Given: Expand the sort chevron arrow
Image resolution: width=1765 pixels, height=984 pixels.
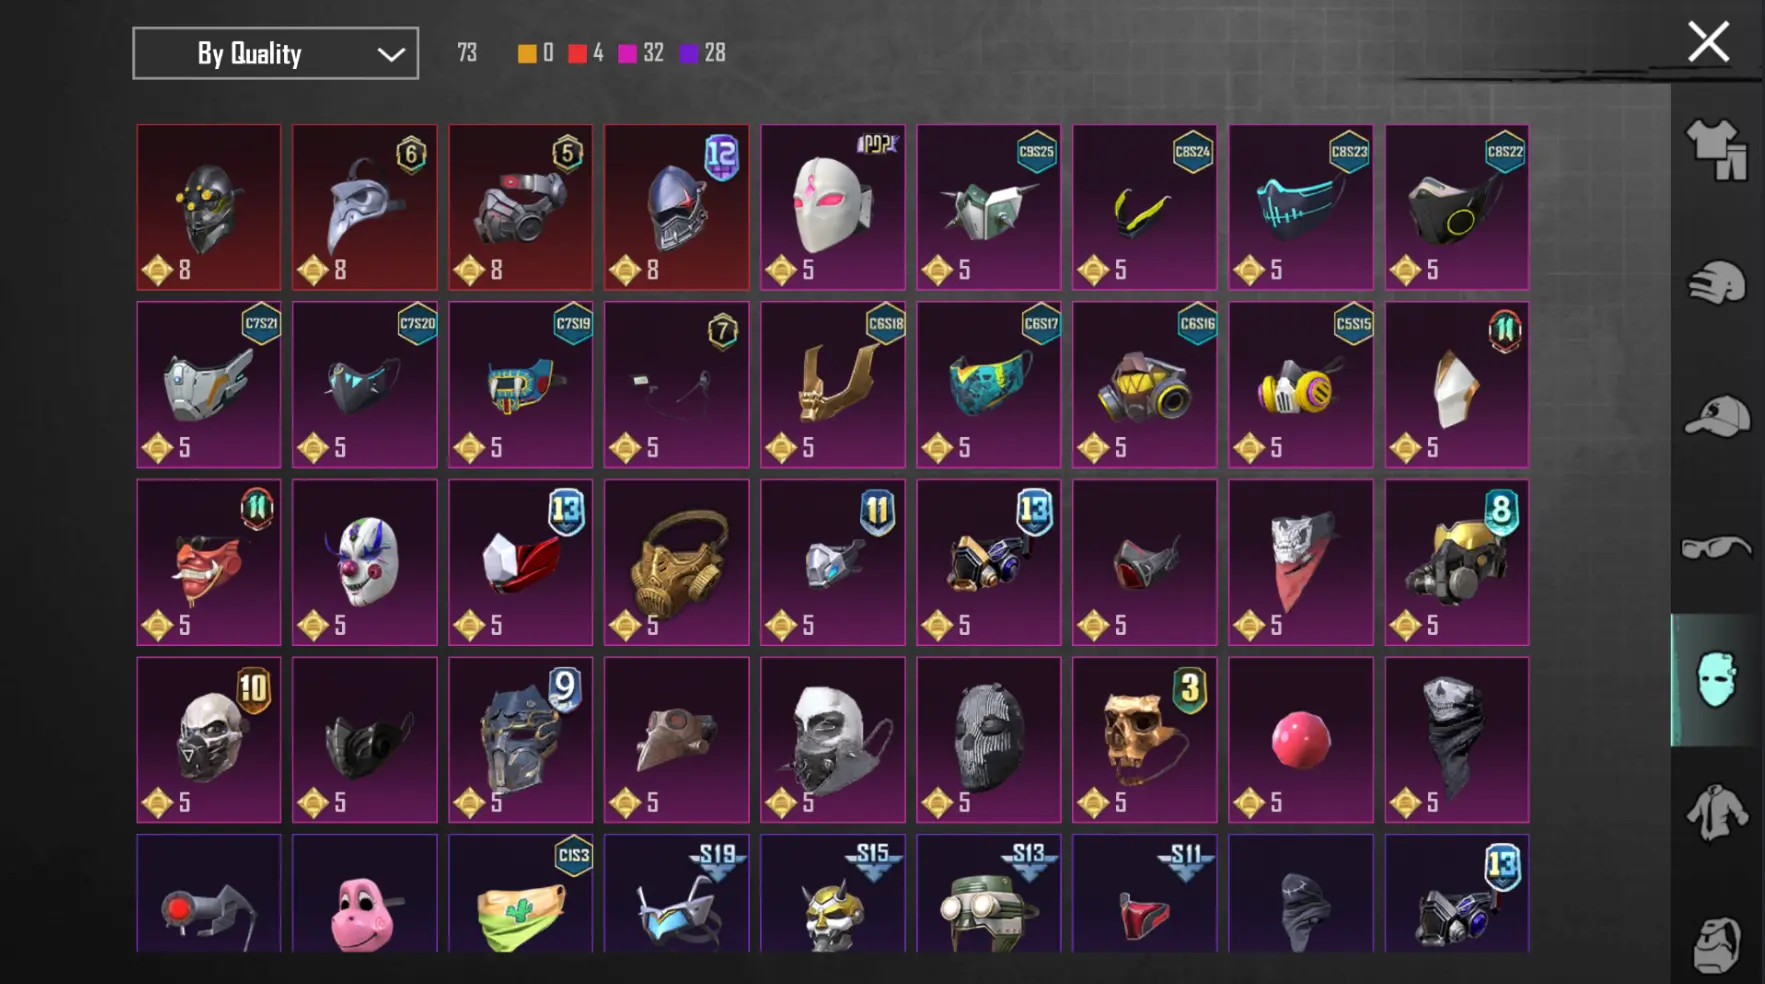Looking at the screenshot, I should coord(391,55).
